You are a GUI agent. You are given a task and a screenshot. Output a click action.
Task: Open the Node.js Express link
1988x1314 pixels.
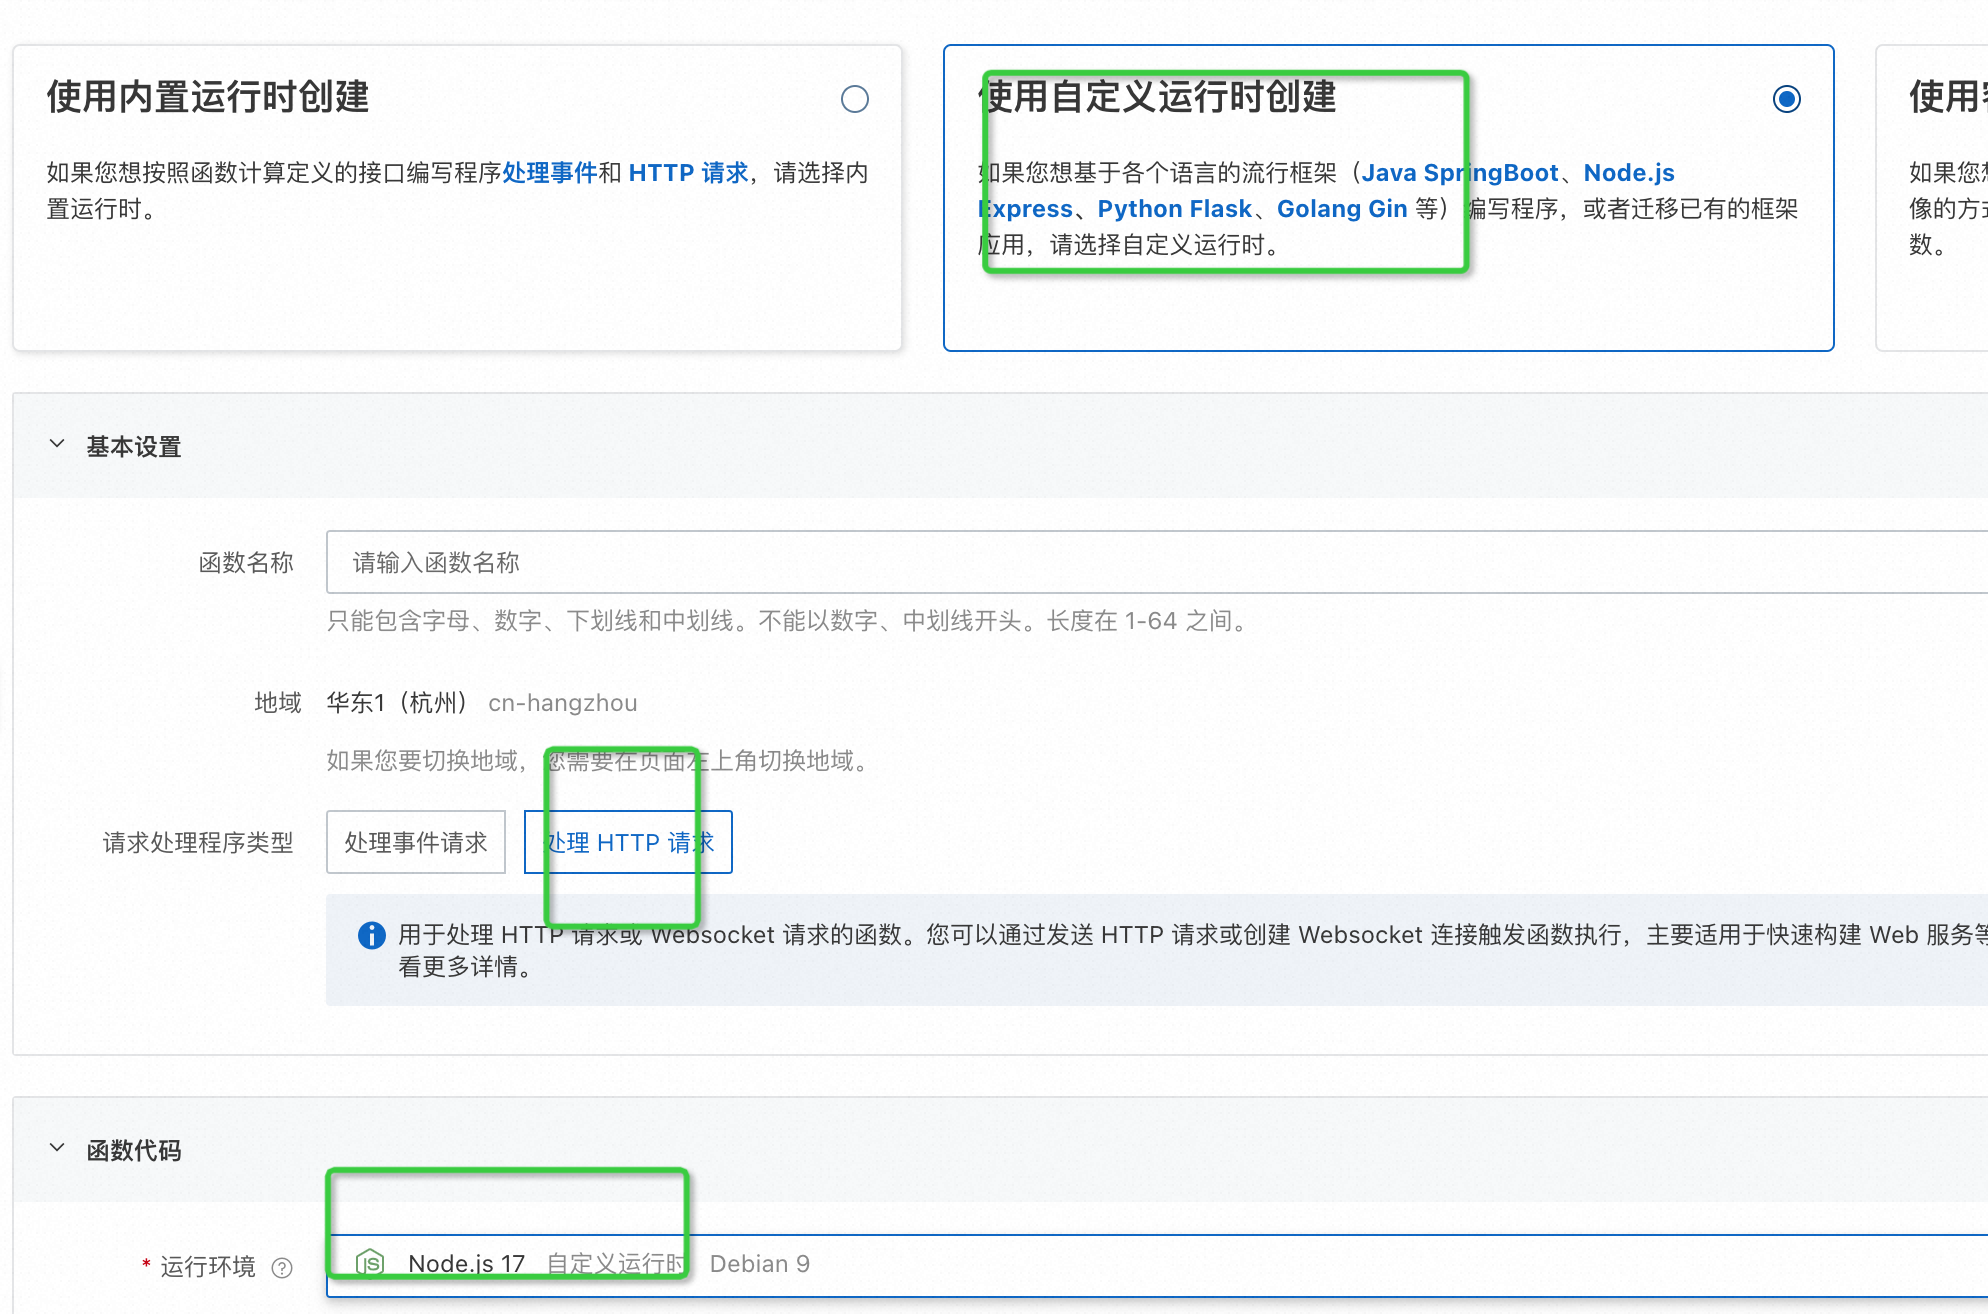pyautogui.click(x=1629, y=173)
